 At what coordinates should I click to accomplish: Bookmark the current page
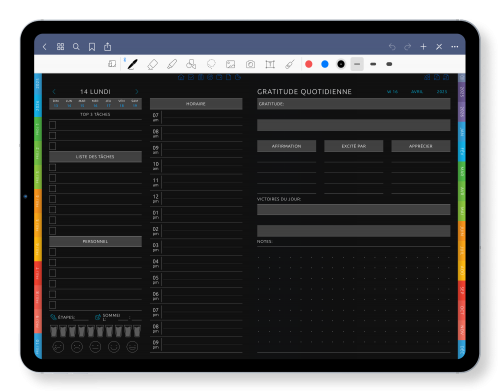coord(92,47)
